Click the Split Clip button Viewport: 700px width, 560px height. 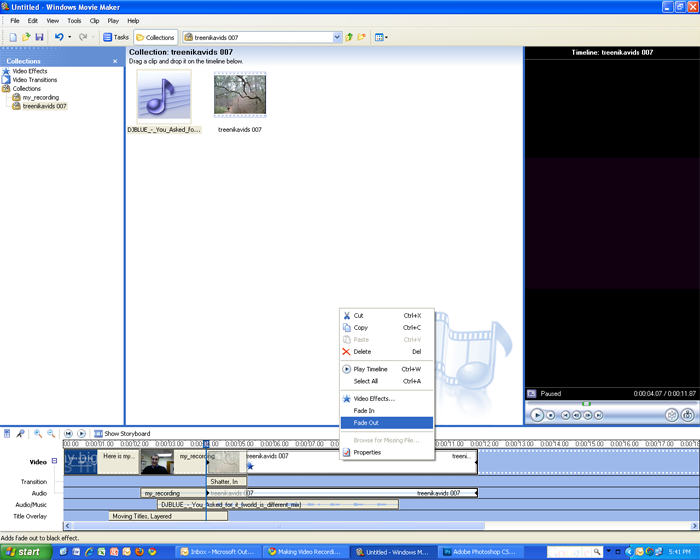[671, 415]
